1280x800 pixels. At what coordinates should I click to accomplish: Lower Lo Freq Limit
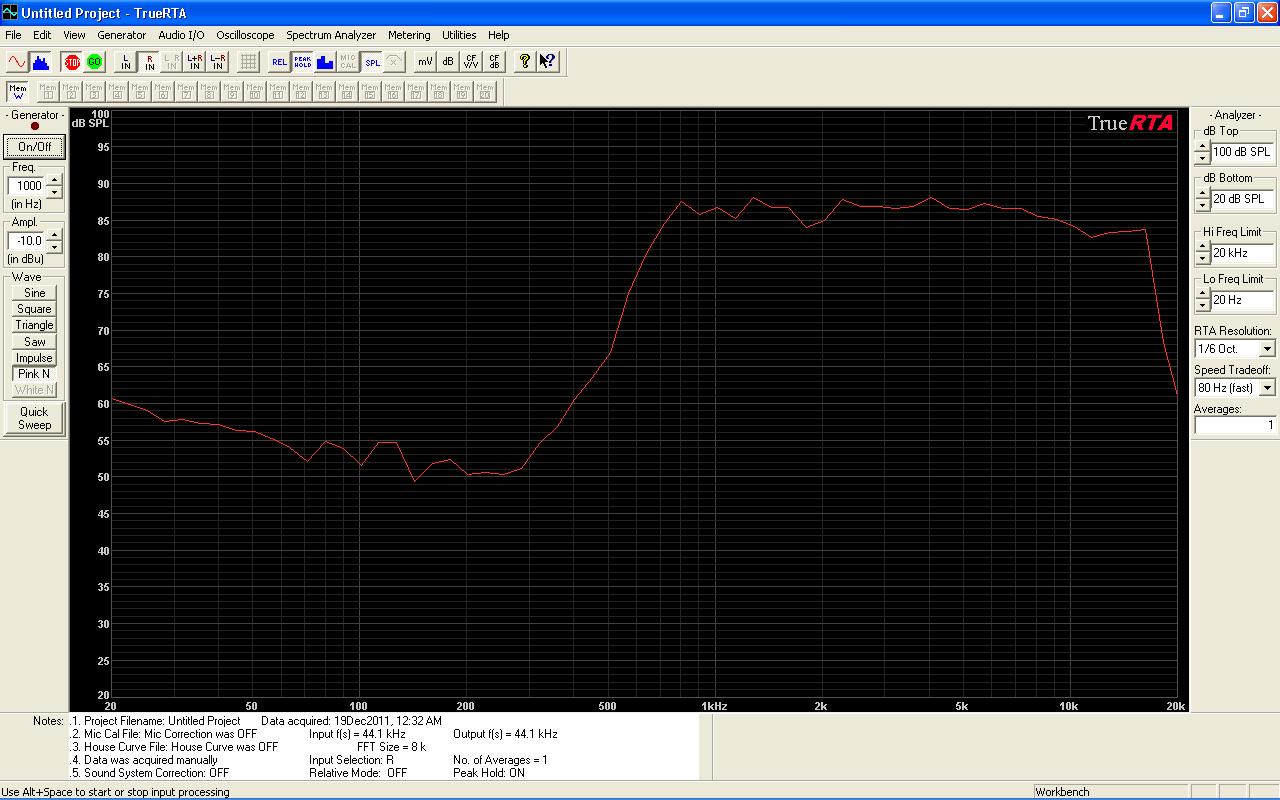[1202, 305]
